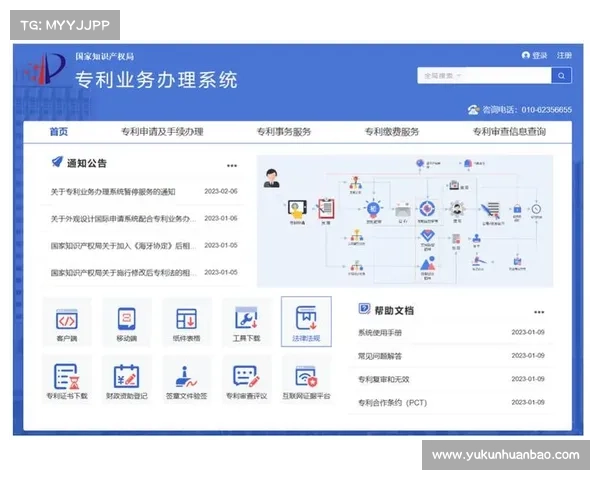Click the clock icon in the flowchart
This screenshot has width=600, height=480.
click(536, 209)
